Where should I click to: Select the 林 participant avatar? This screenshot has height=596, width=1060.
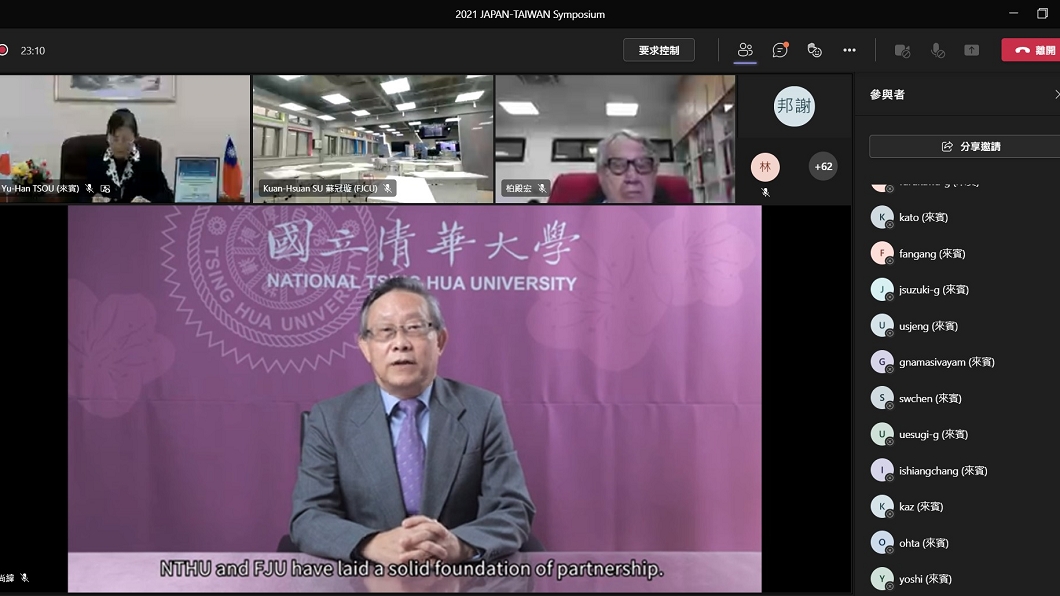pyautogui.click(x=765, y=167)
